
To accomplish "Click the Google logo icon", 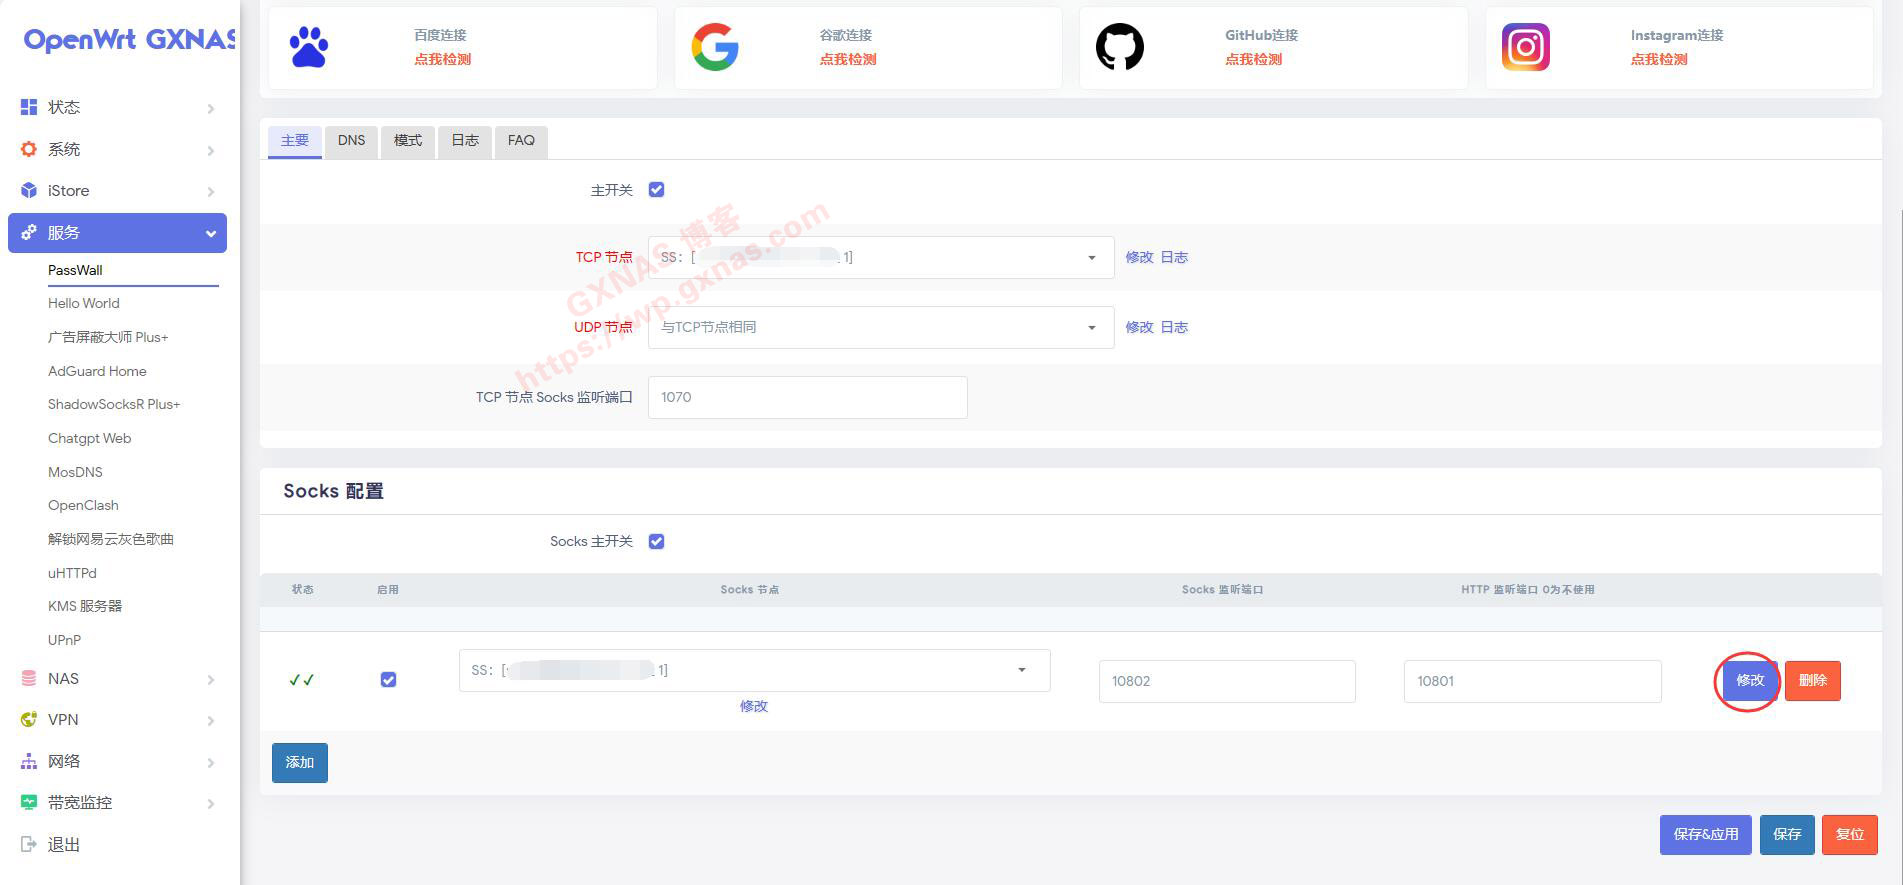I will 714,47.
